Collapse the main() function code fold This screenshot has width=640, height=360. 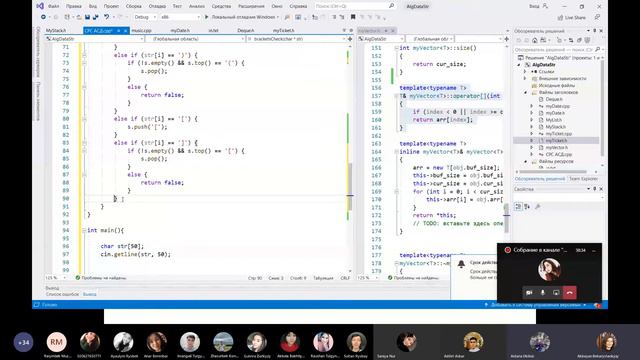click(x=84, y=231)
